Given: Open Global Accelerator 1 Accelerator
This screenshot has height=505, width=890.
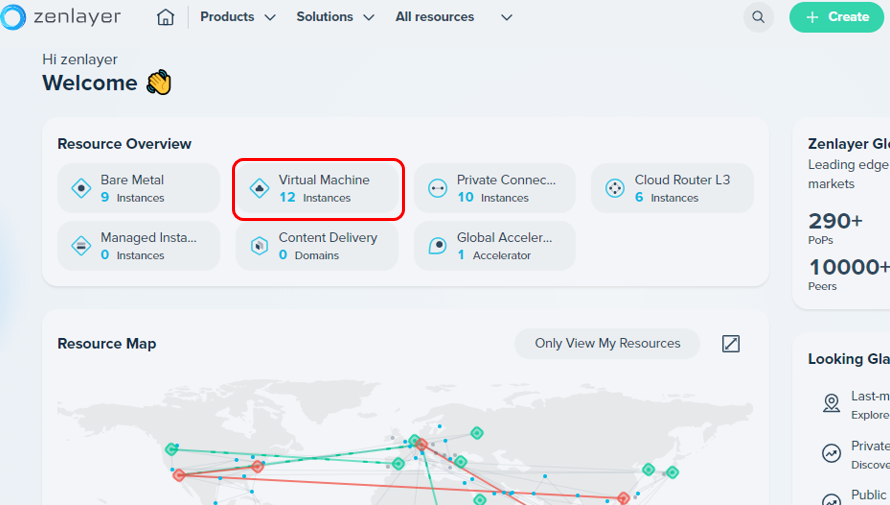Looking at the screenshot, I should coord(494,246).
